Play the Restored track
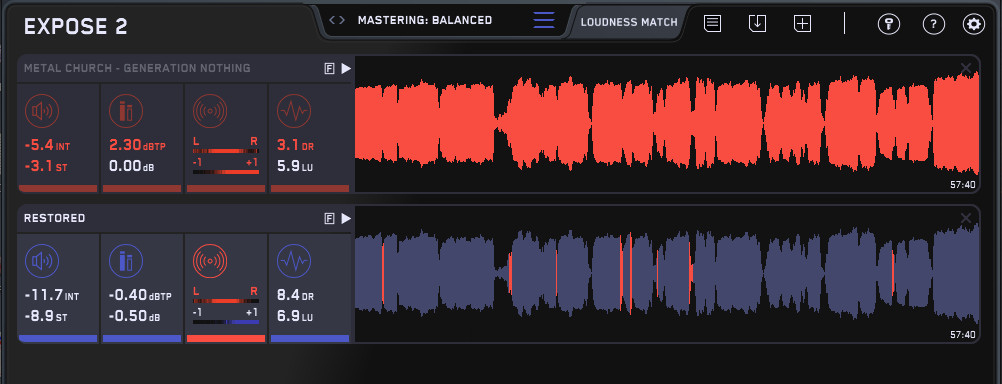1002x384 pixels. click(x=346, y=219)
